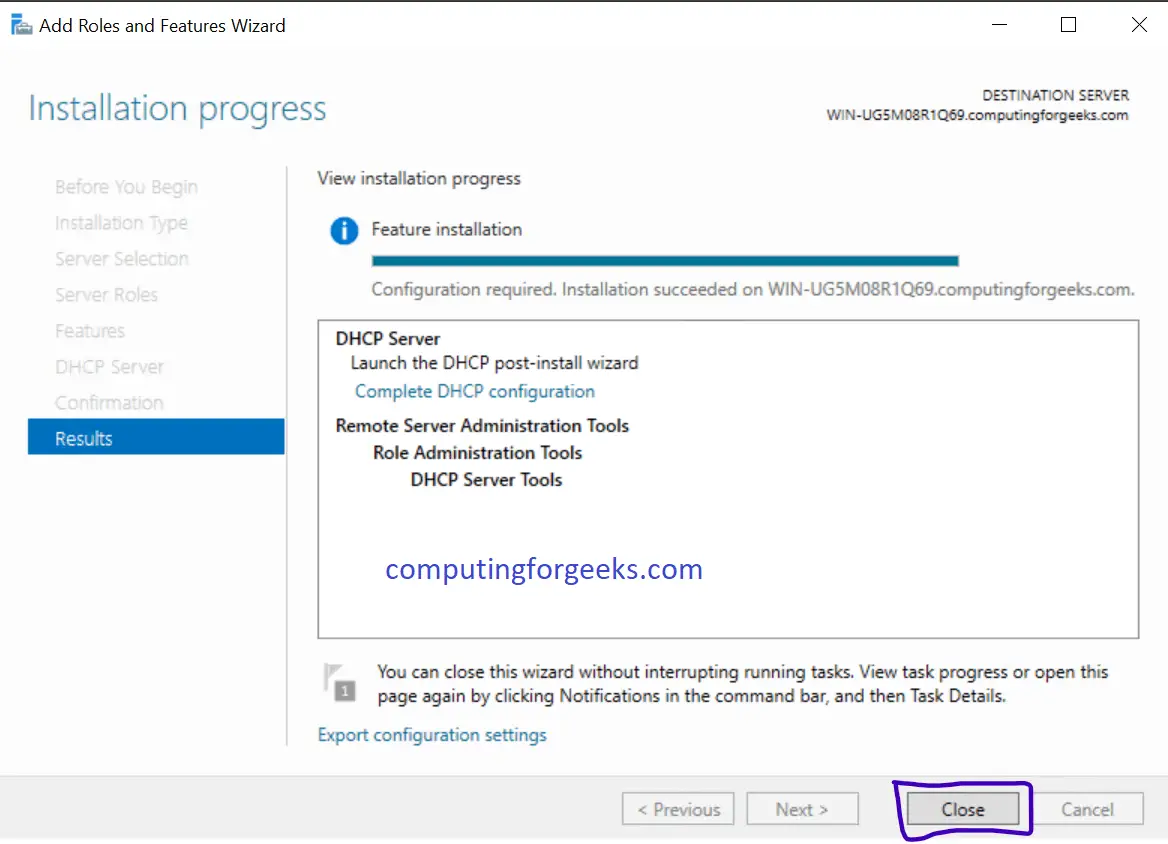
Task: Select the Remote Server Administration Tools entry
Action: (x=482, y=426)
